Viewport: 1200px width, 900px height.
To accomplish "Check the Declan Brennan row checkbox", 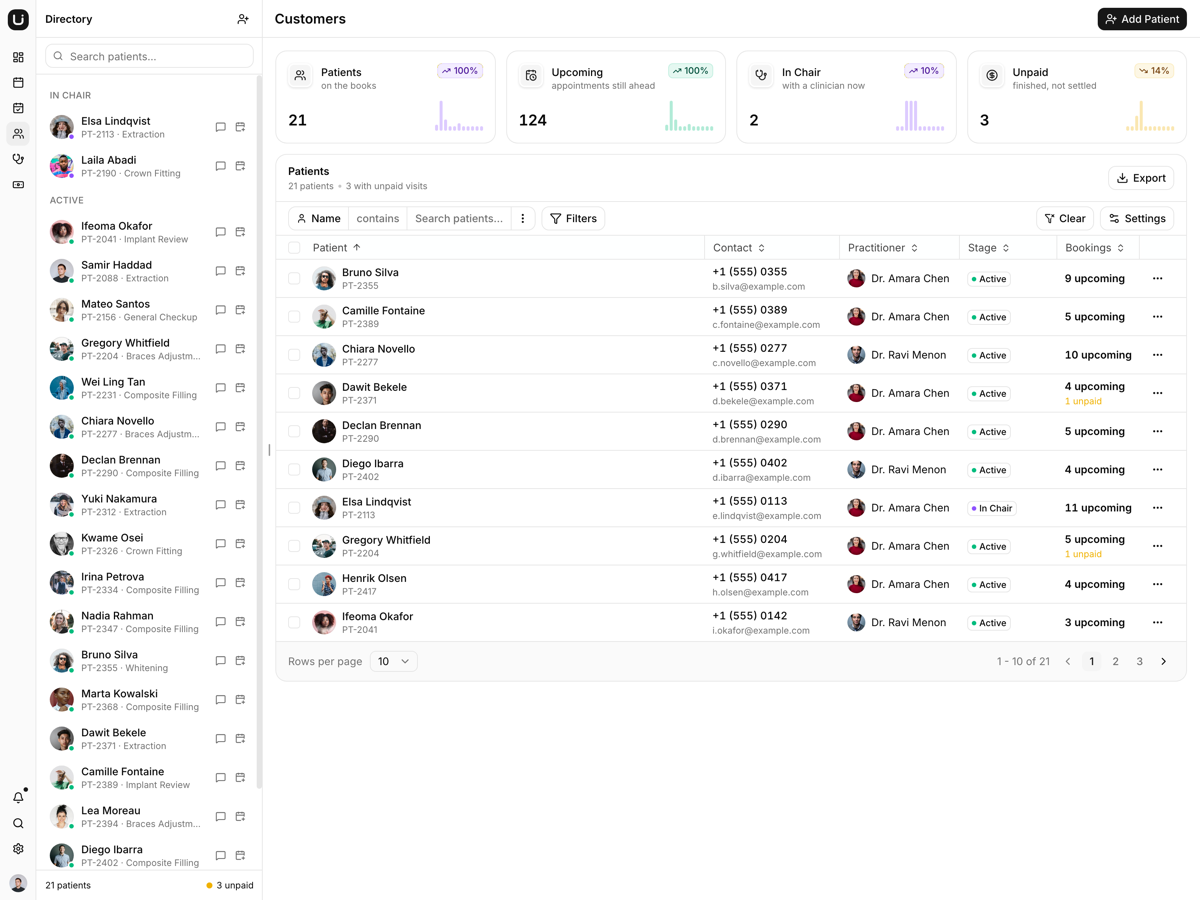I will coord(294,431).
